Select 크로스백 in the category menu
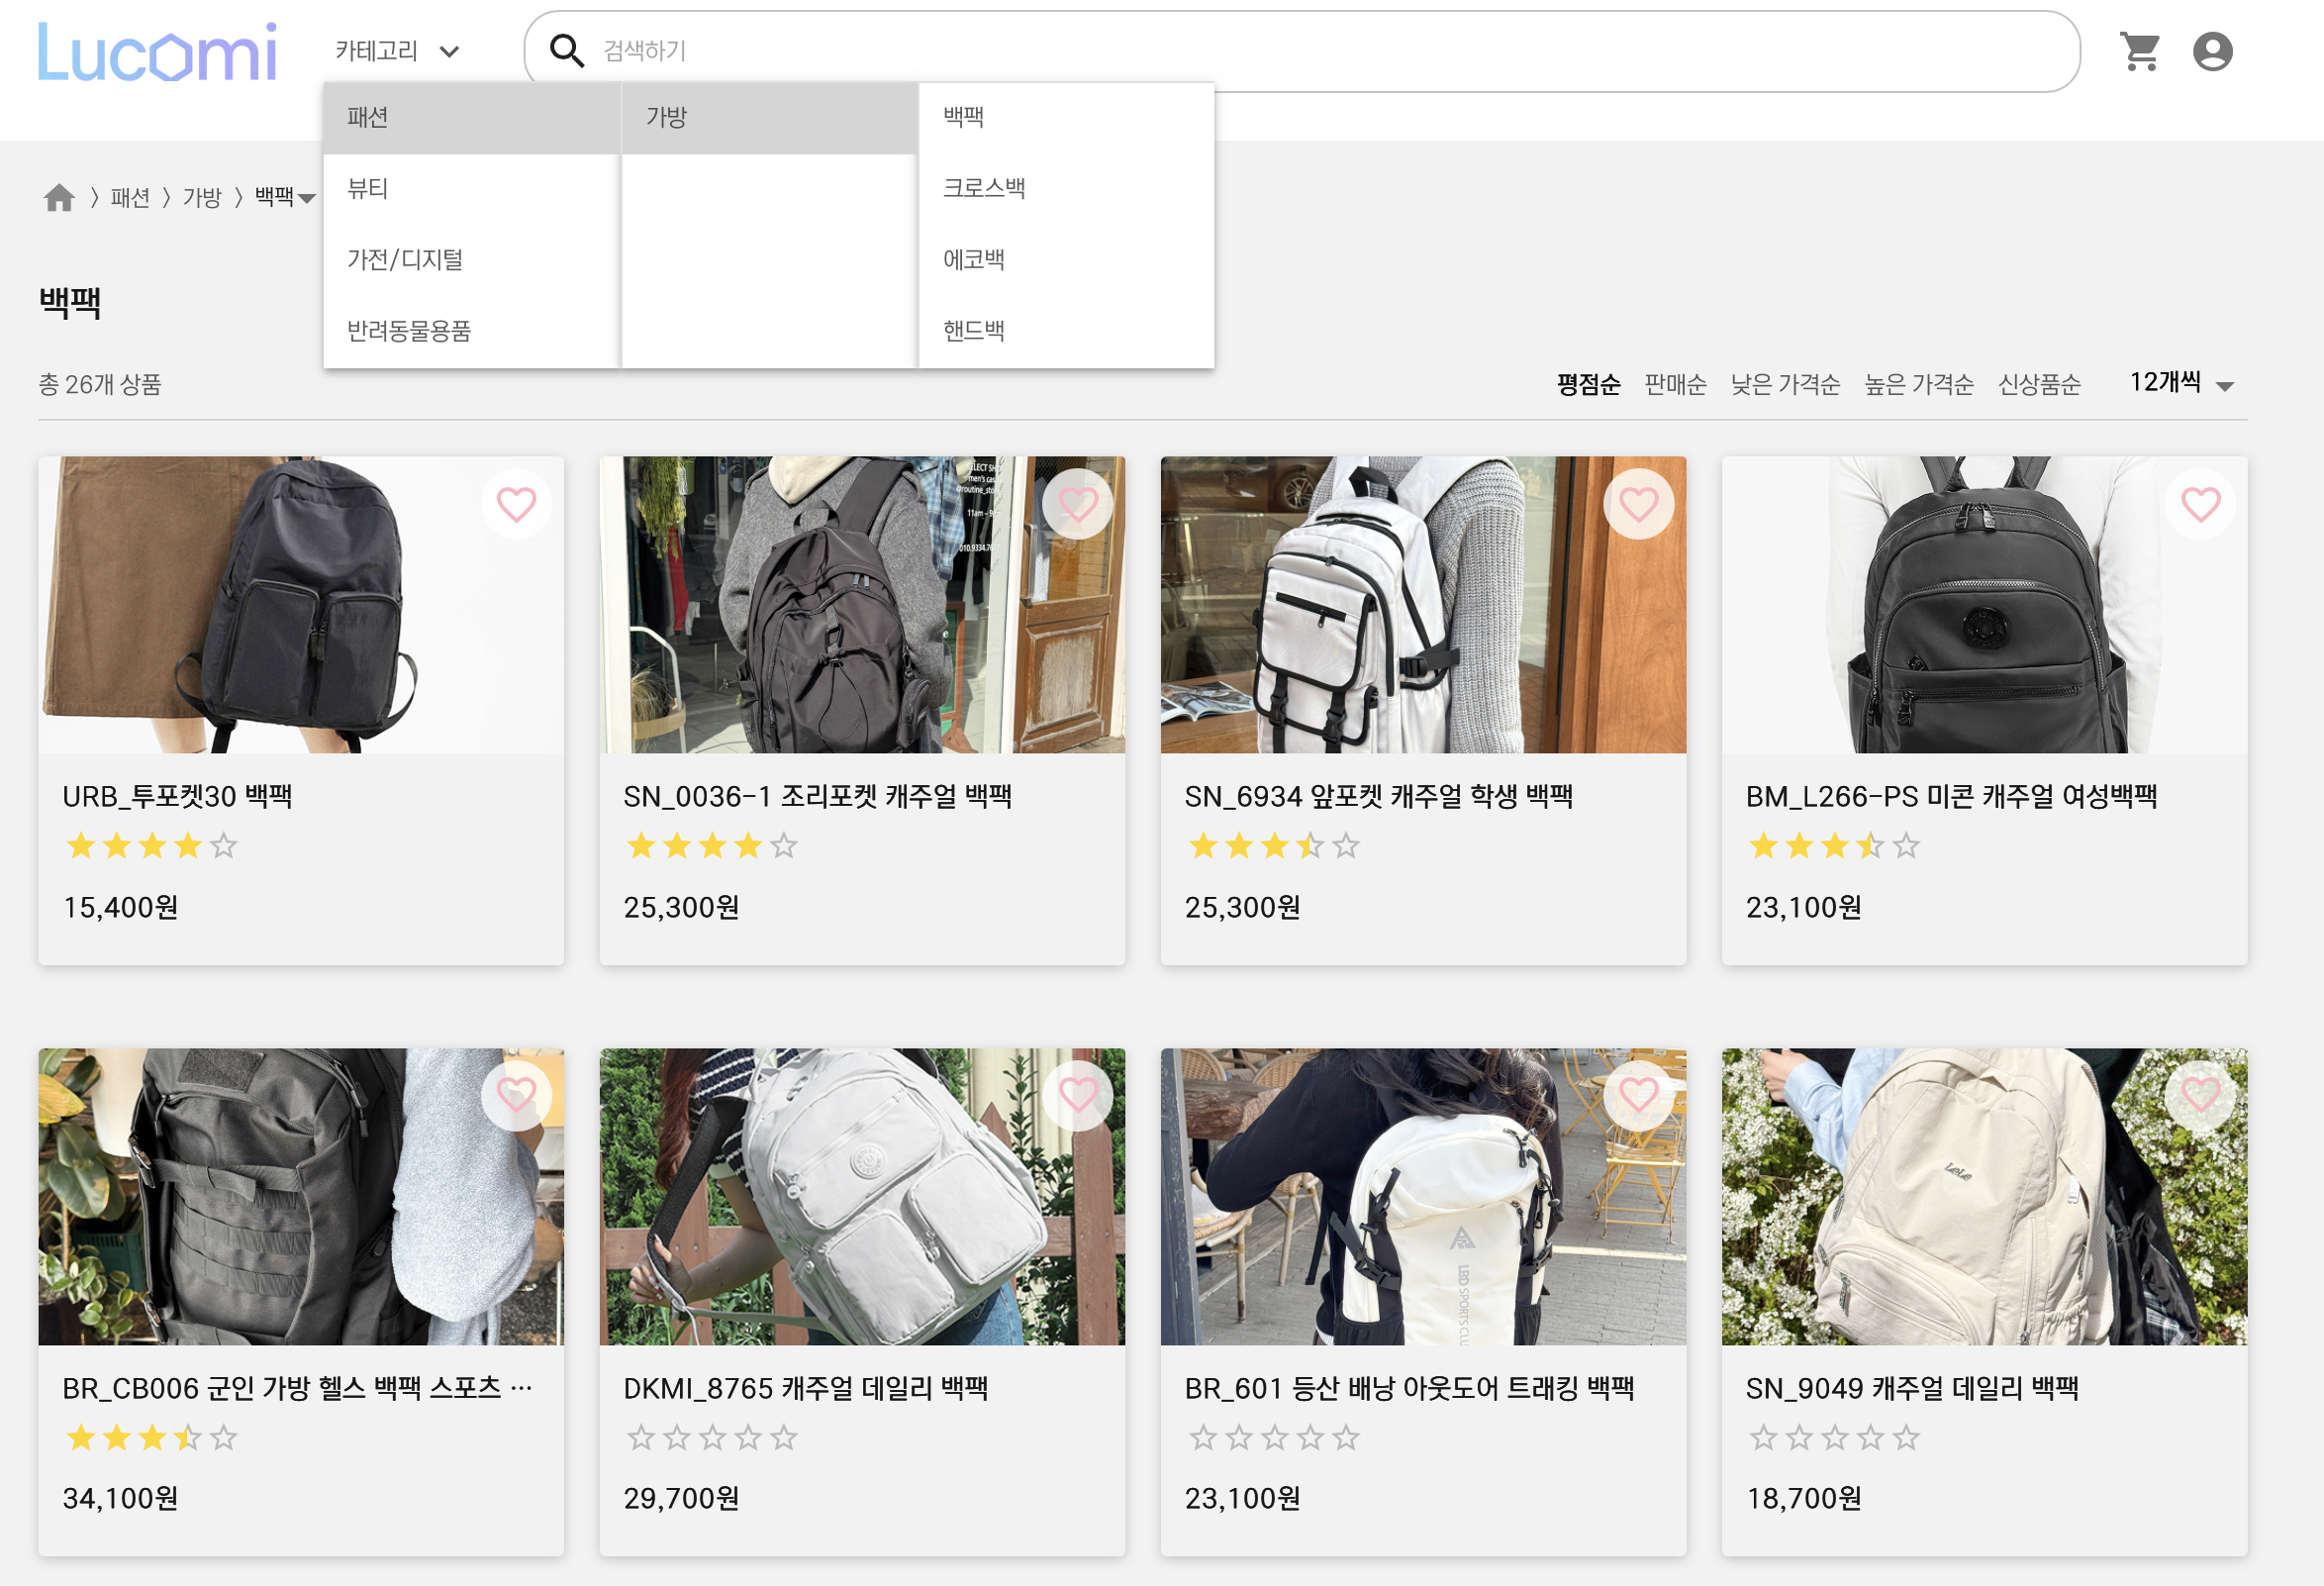The image size is (2324, 1586). (984, 188)
